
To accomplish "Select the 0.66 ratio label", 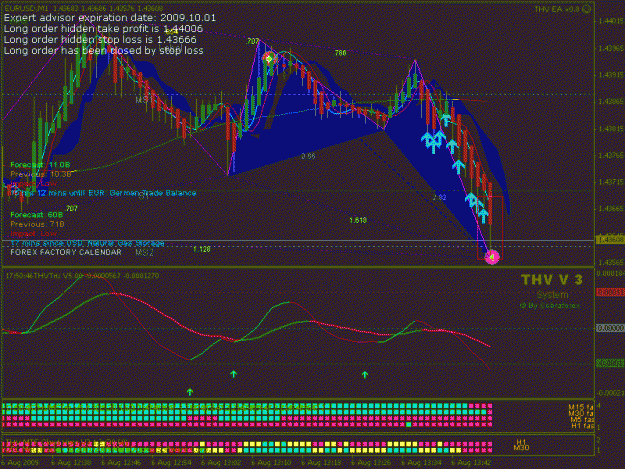I will click(x=308, y=156).
